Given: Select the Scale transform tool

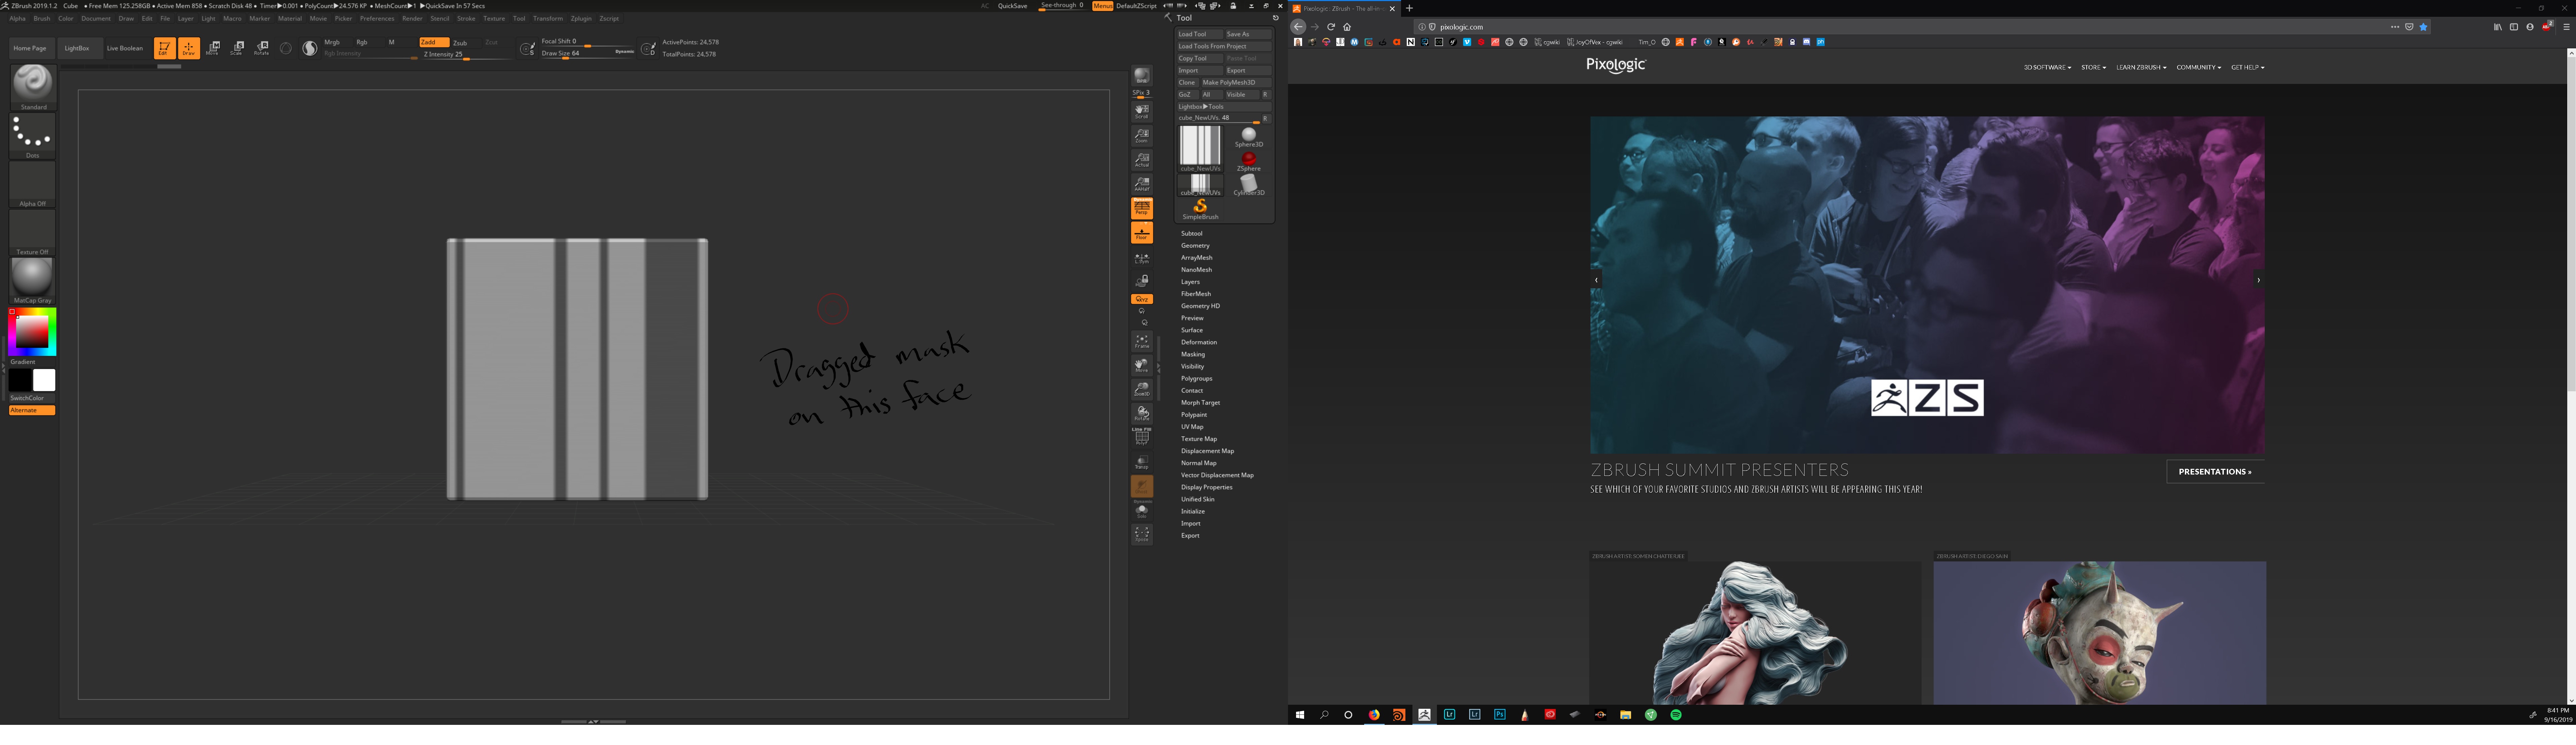Looking at the screenshot, I should coord(237,48).
